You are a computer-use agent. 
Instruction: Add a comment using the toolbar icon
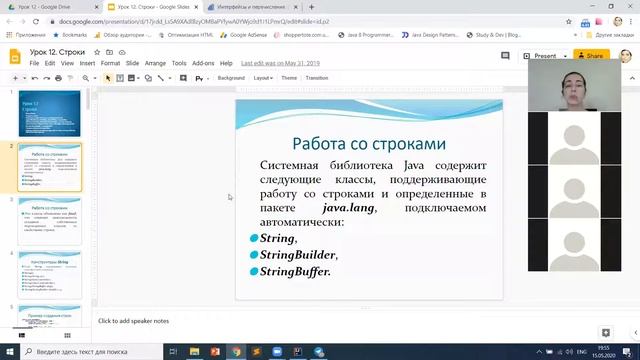[x=183, y=78]
